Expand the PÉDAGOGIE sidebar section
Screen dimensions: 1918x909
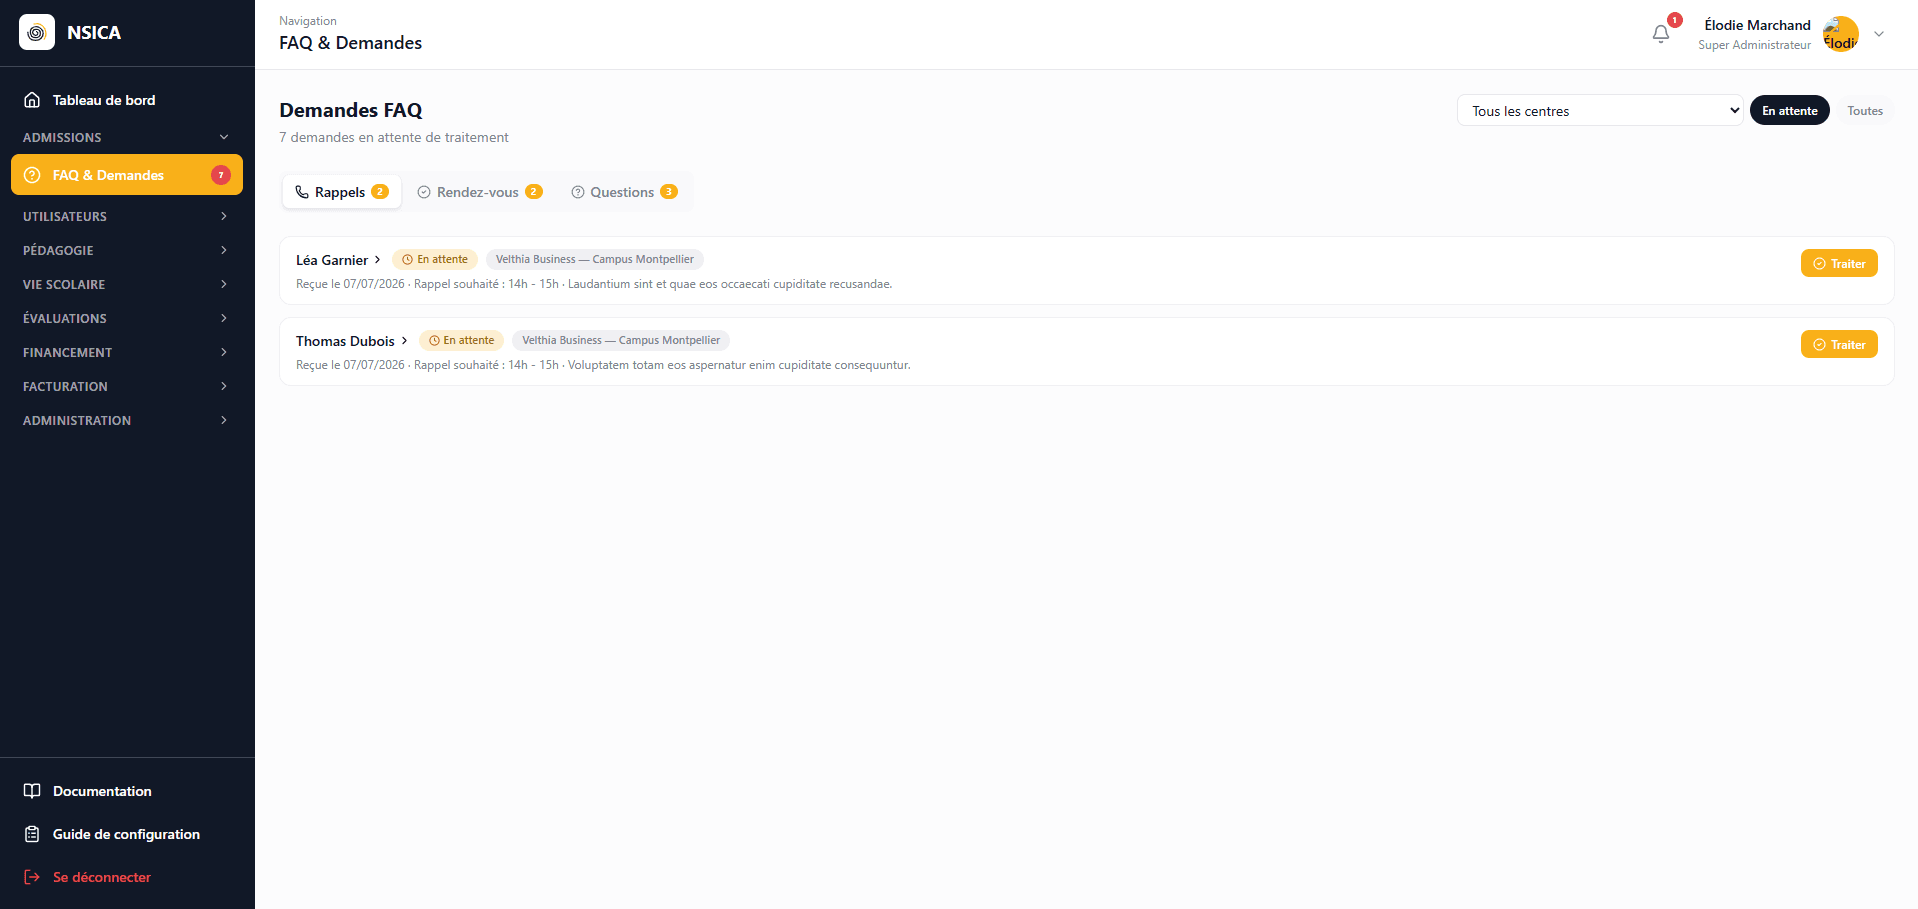127,250
